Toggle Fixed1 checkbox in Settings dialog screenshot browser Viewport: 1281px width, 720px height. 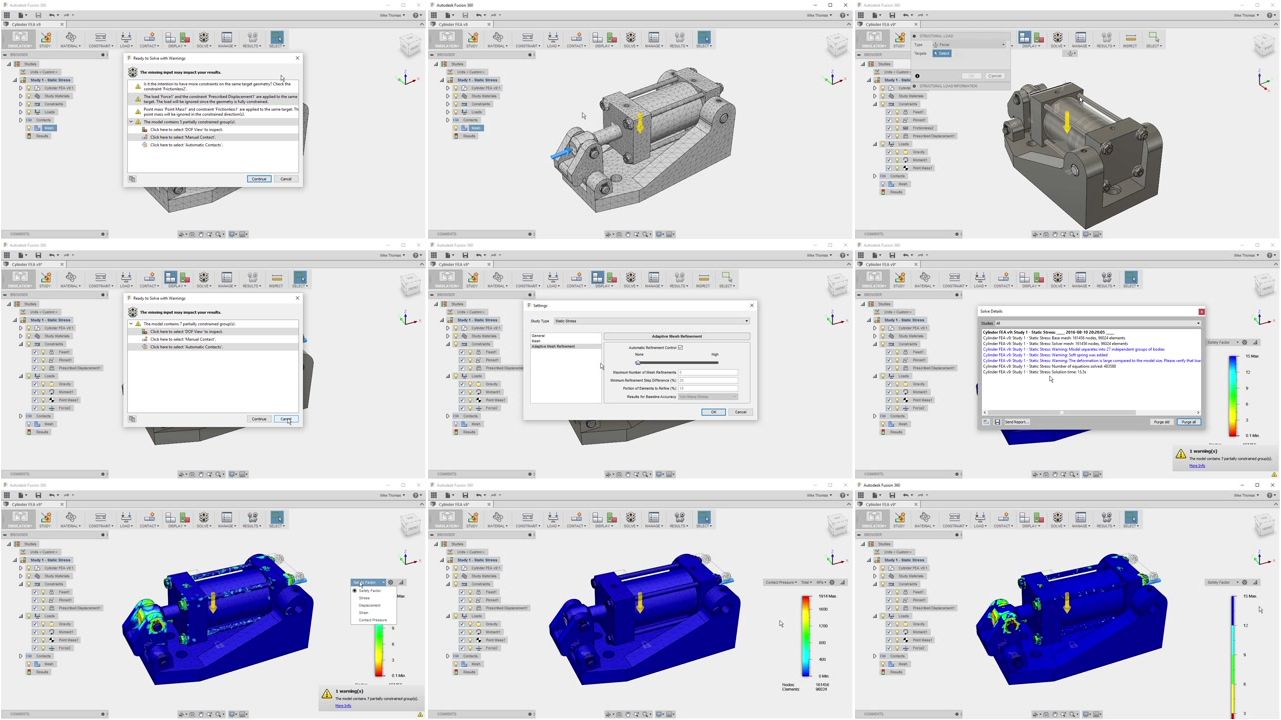pyautogui.click(x=462, y=352)
